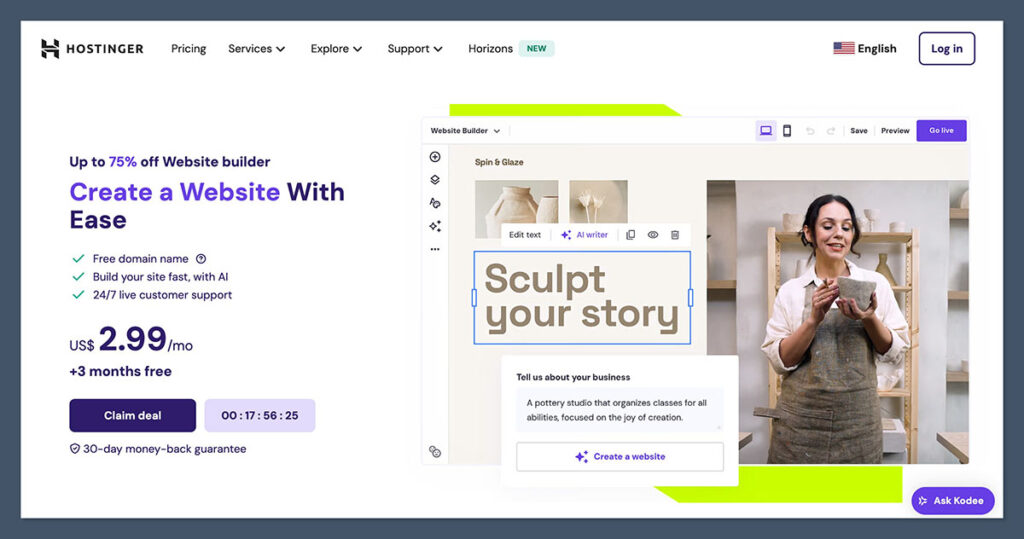Image resolution: width=1024 pixels, height=539 pixels.
Task: Click the Log in button
Action: click(946, 48)
